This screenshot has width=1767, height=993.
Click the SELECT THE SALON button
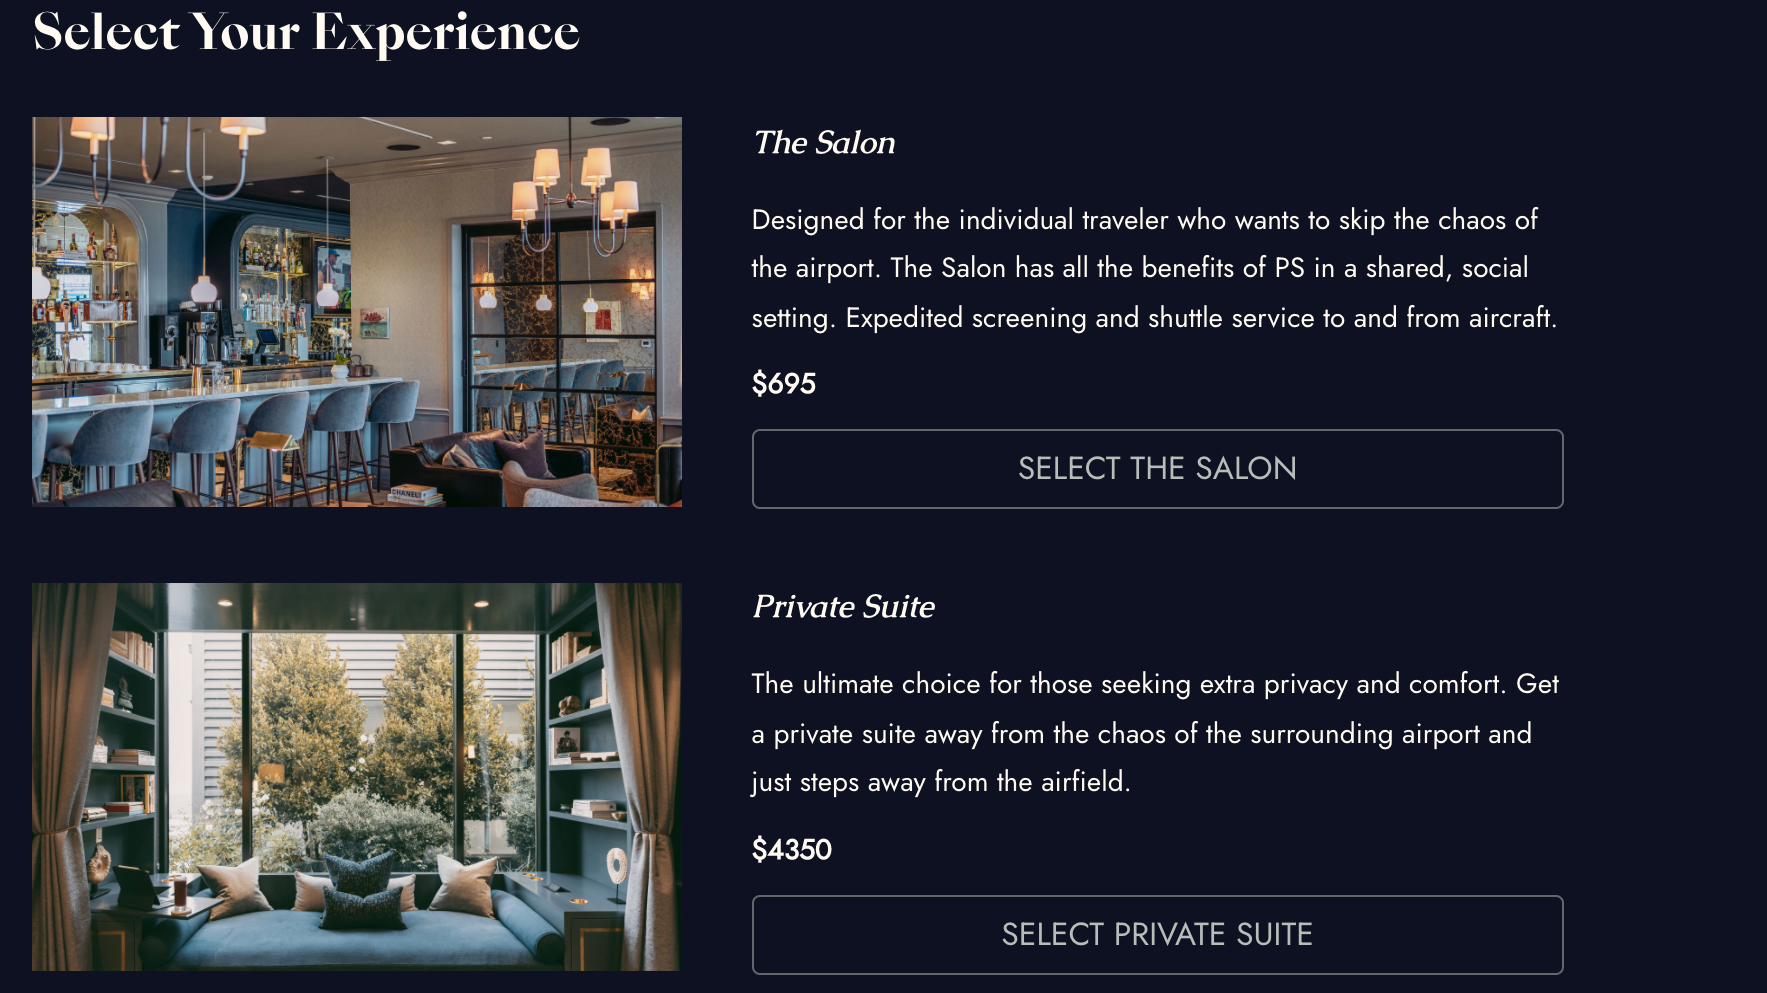[x=1157, y=469]
